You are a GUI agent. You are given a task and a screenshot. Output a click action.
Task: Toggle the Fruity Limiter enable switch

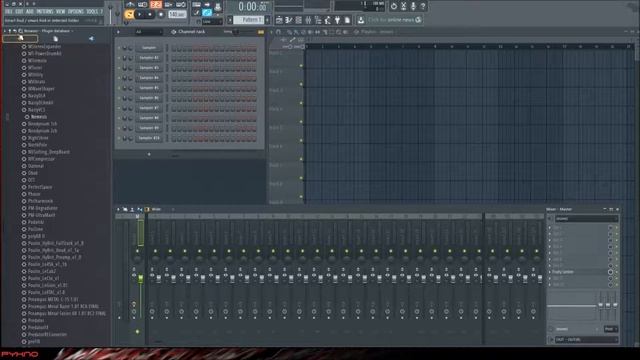tap(611, 272)
